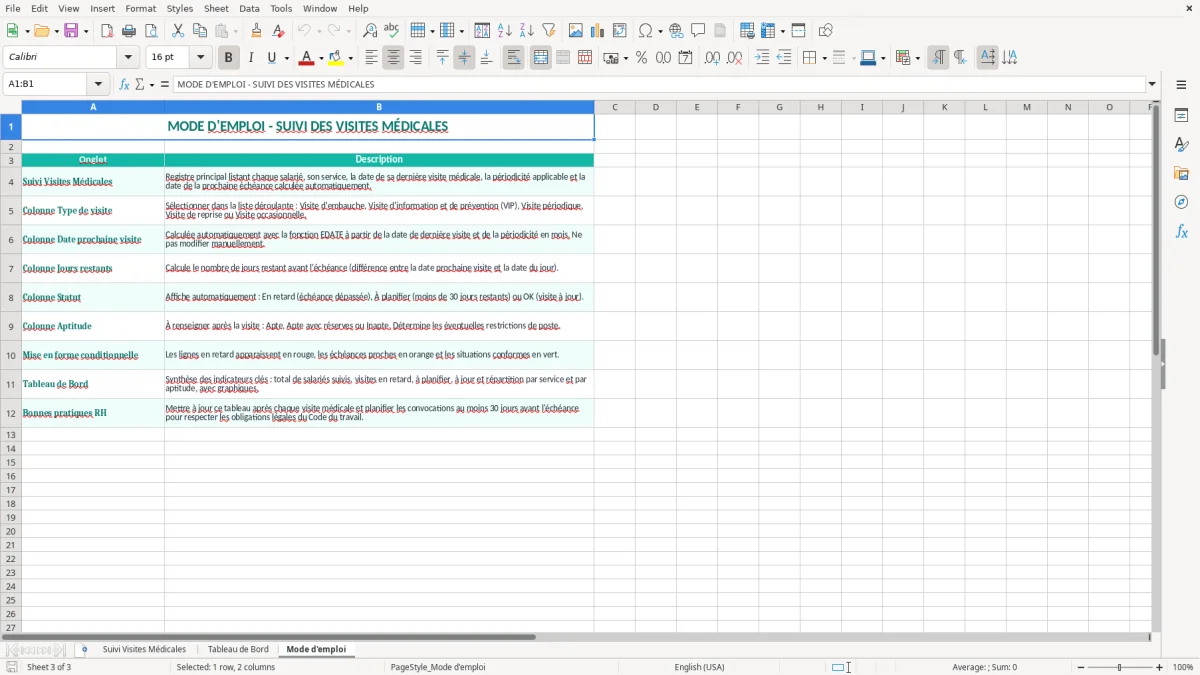Open Find and Replace
Image resolution: width=1200 pixels, height=675 pixels.
click(370, 31)
